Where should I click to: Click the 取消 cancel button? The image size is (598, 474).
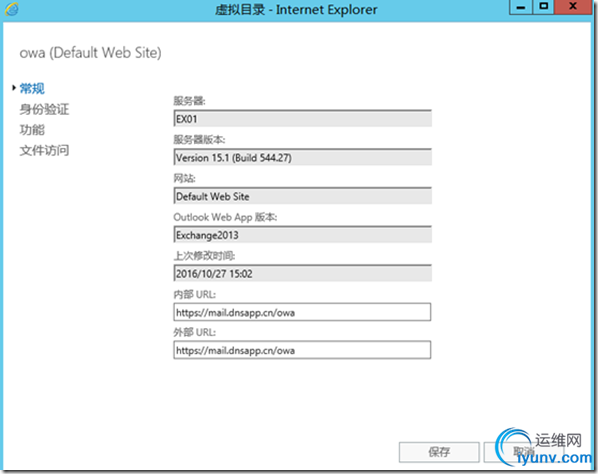523,452
